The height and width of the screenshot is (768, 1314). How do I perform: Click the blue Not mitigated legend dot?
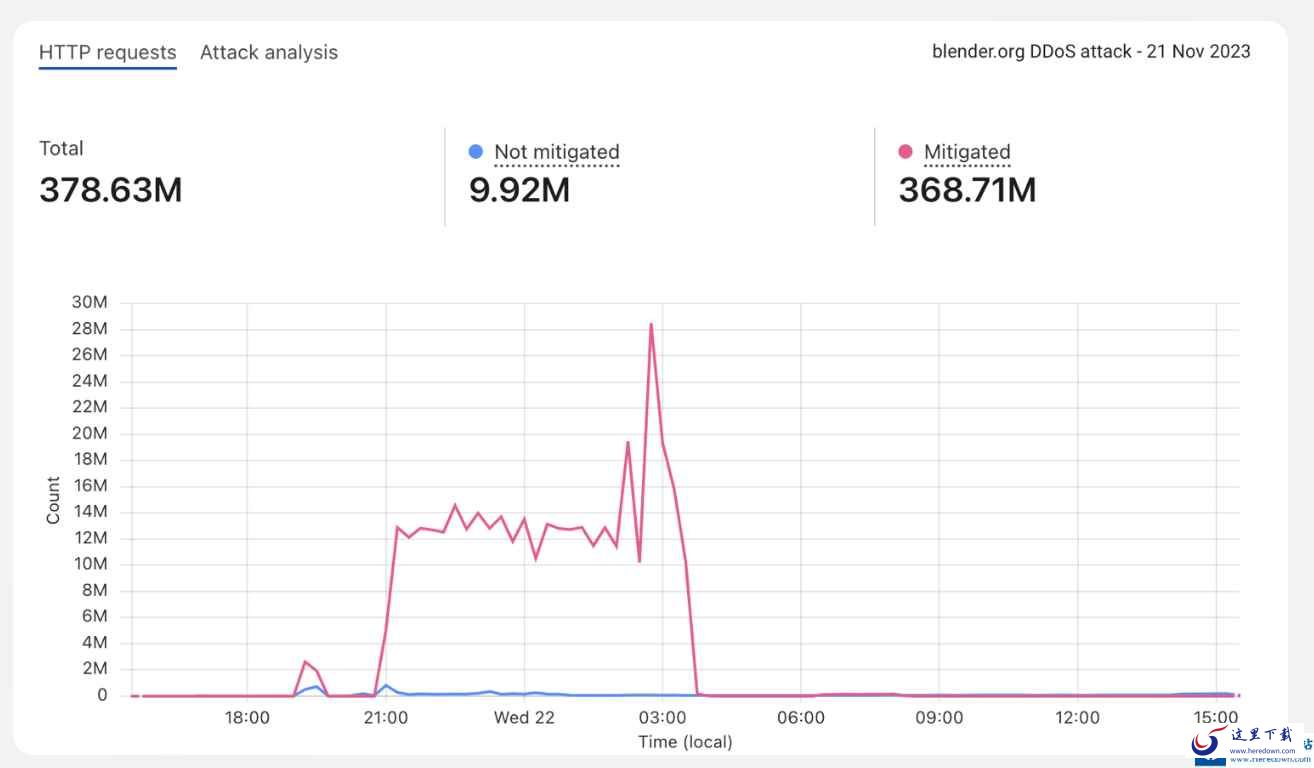click(476, 152)
